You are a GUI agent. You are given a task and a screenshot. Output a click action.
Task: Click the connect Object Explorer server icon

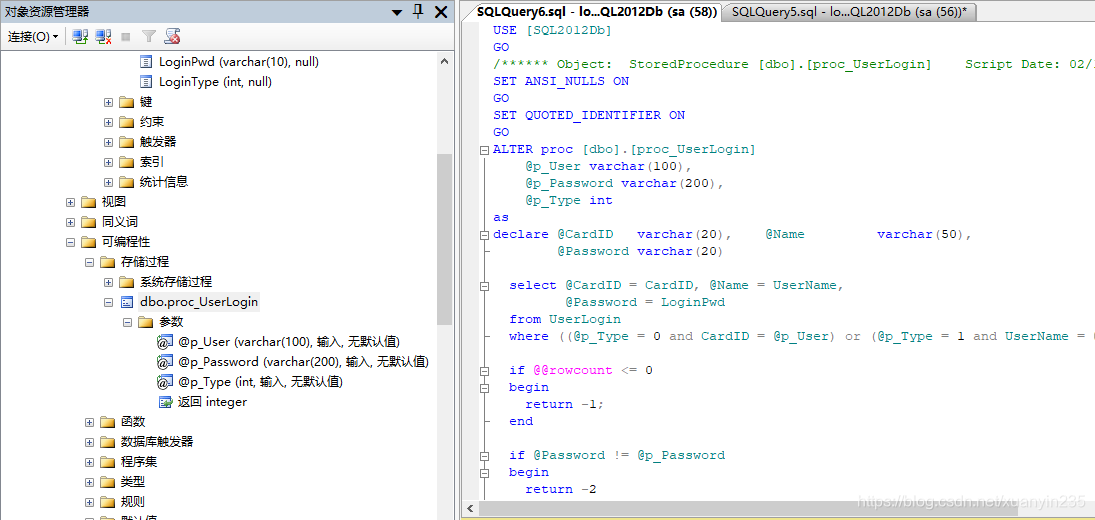(80, 36)
